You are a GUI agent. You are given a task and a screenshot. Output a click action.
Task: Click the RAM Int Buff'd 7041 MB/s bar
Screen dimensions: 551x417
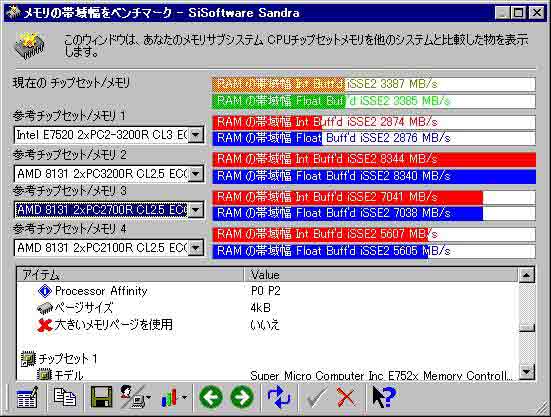tap(374, 197)
